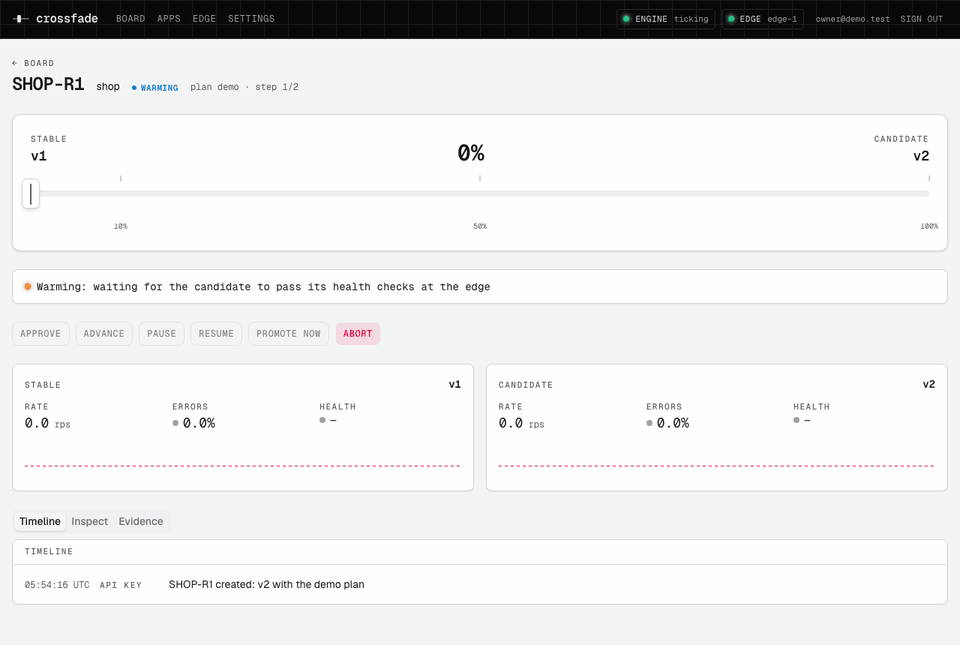This screenshot has height=645, width=960.
Task: Click the Candidate card's health indicator dot
Action: pyautogui.click(x=797, y=420)
